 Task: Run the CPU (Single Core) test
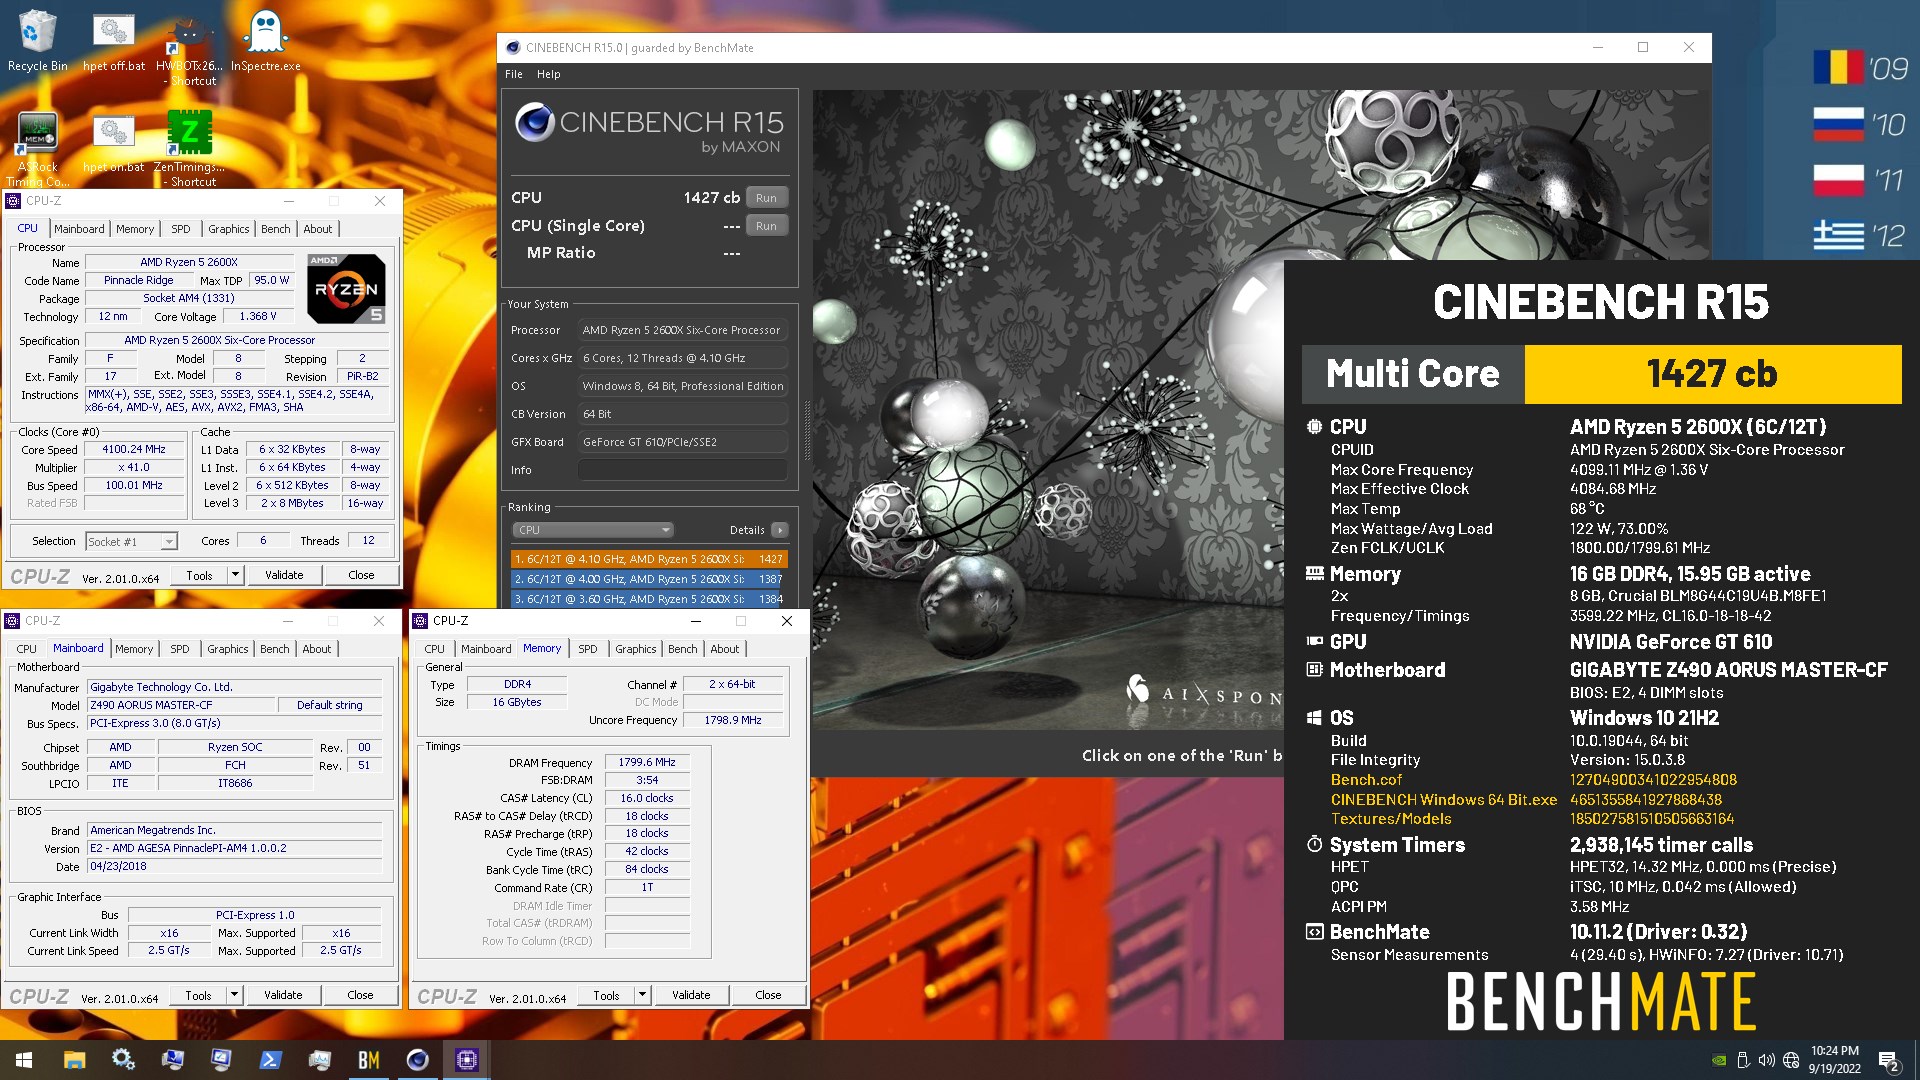[766, 226]
